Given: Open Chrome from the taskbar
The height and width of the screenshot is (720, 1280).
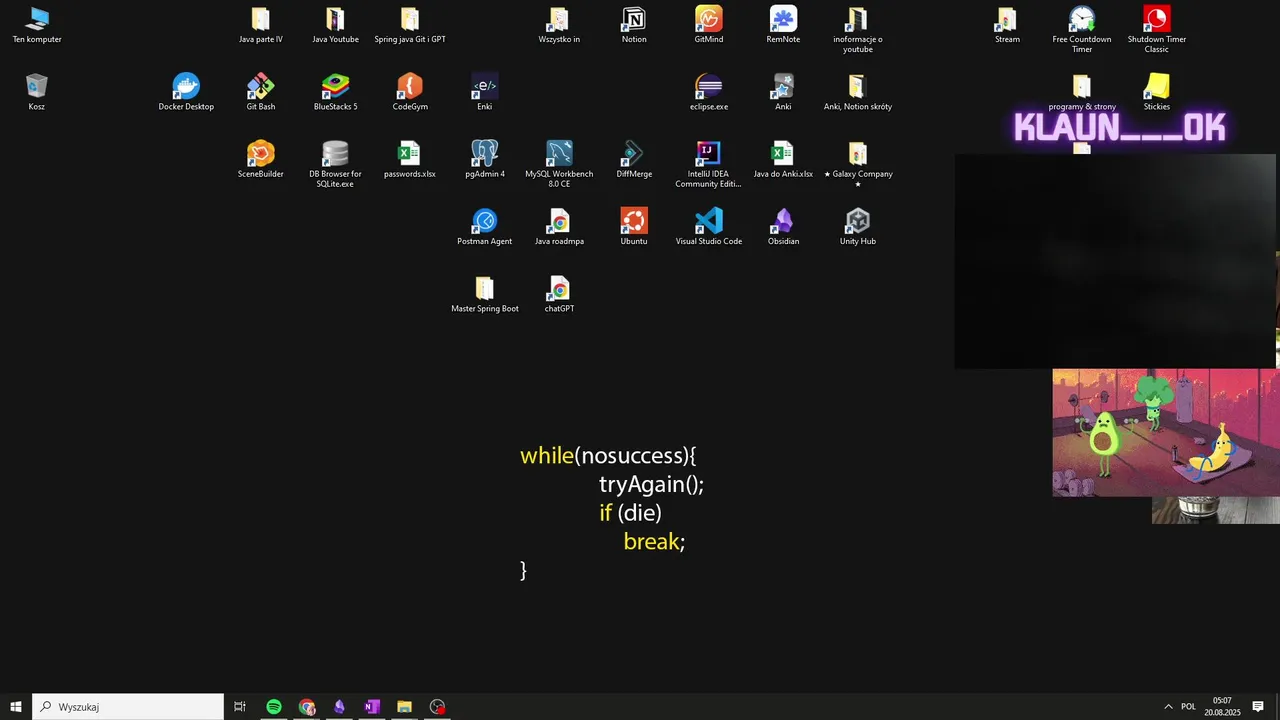Looking at the screenshot, I should (307, 707).
